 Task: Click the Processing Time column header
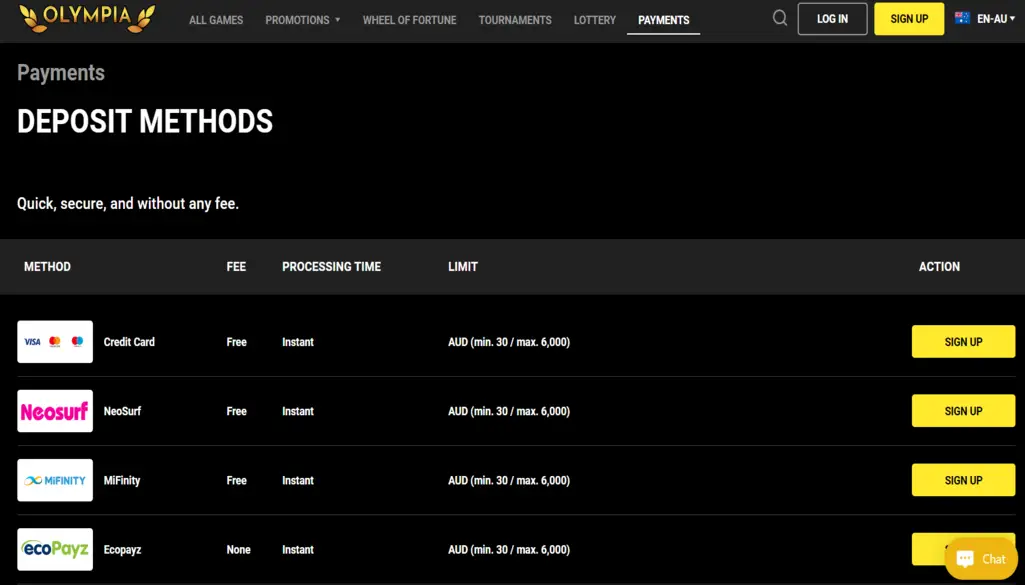coord(331,267)
